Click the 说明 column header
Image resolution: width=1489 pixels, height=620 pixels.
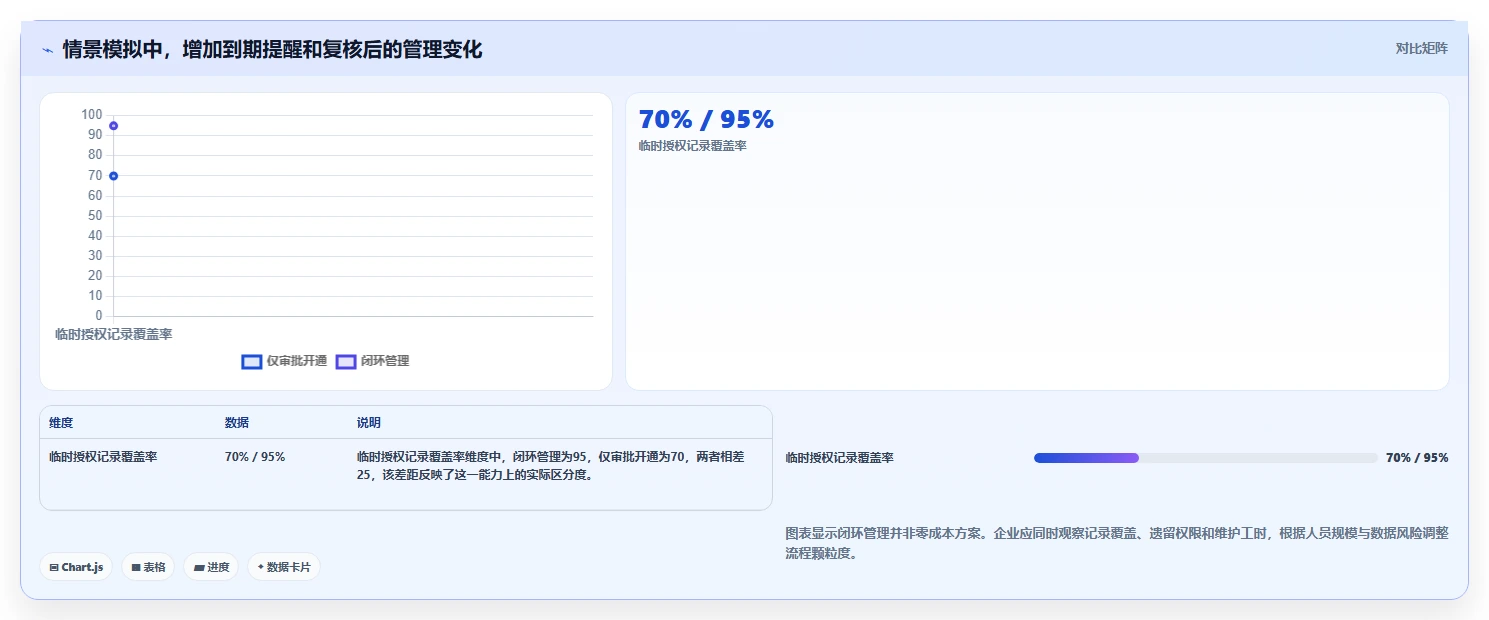tap(369, 423)
